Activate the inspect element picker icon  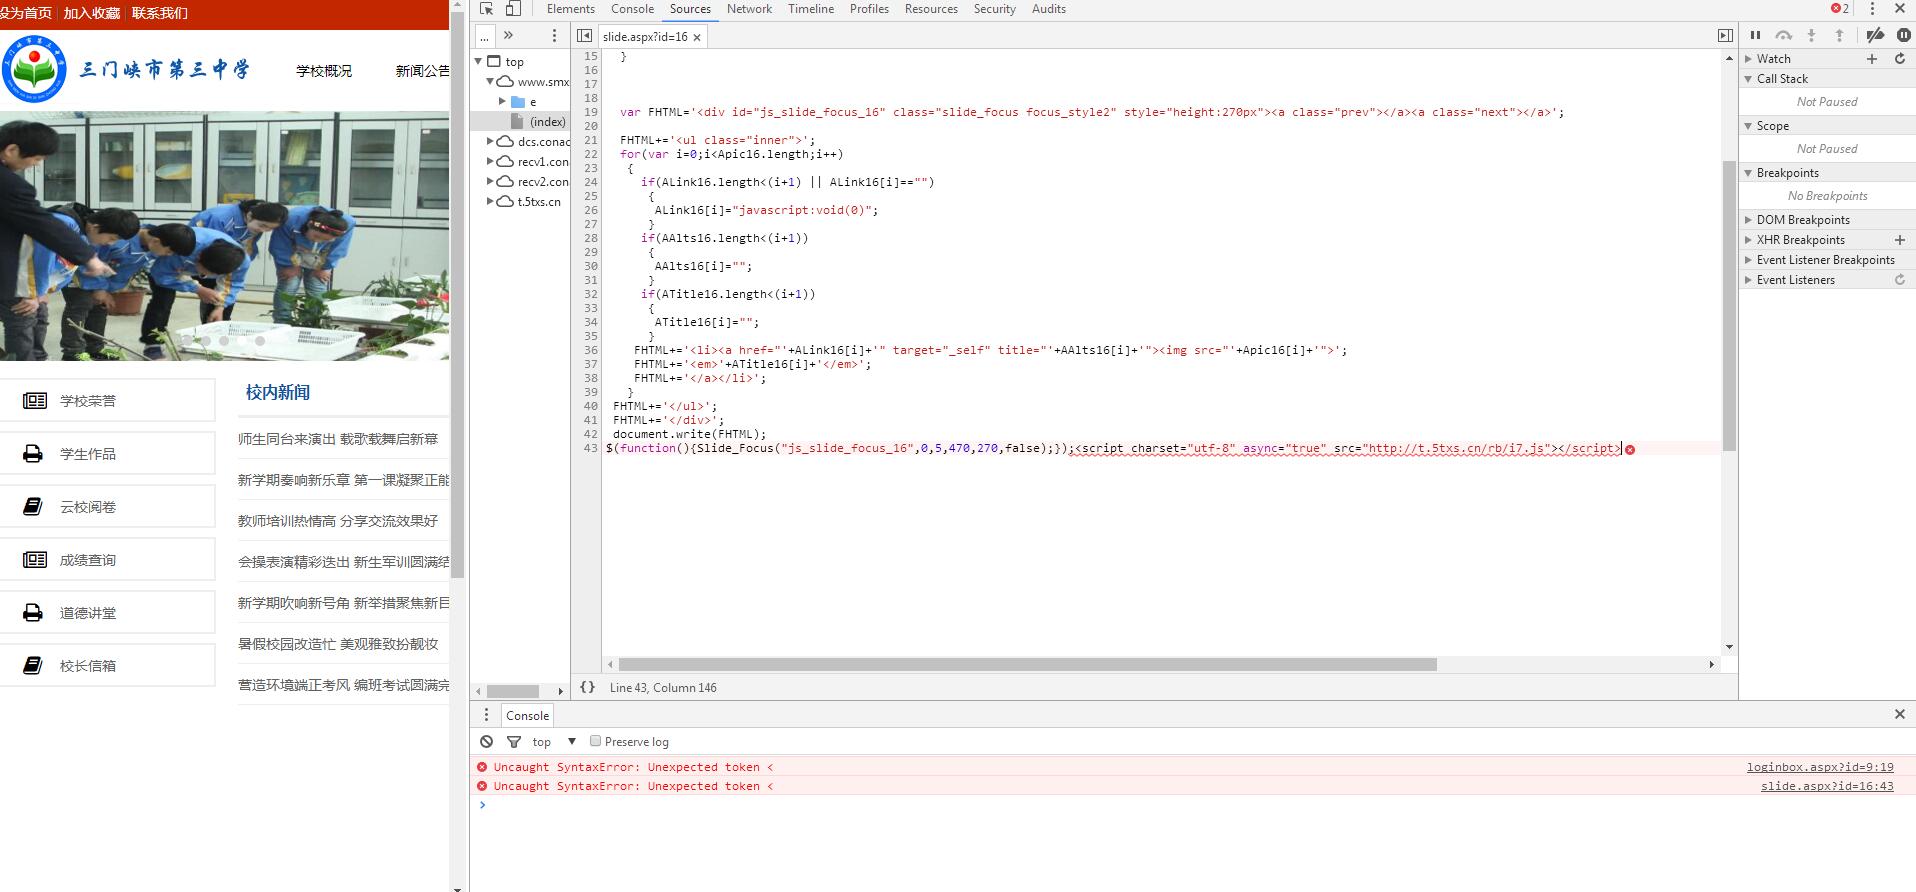(487, 9)
